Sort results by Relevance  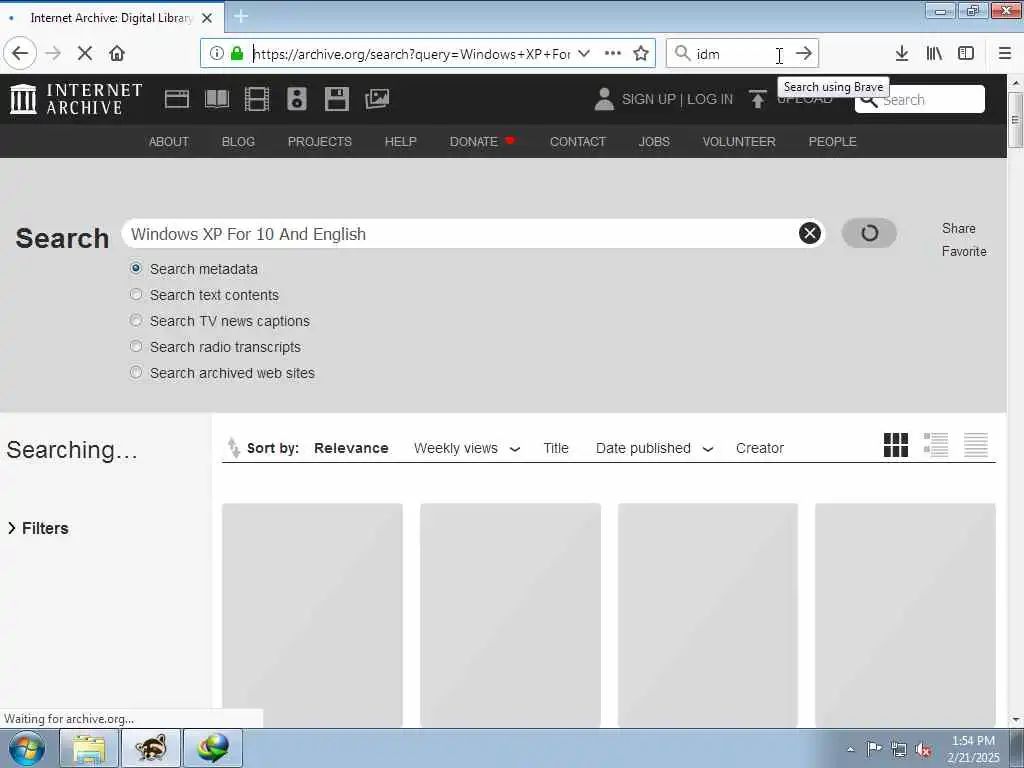pos(351,449)
